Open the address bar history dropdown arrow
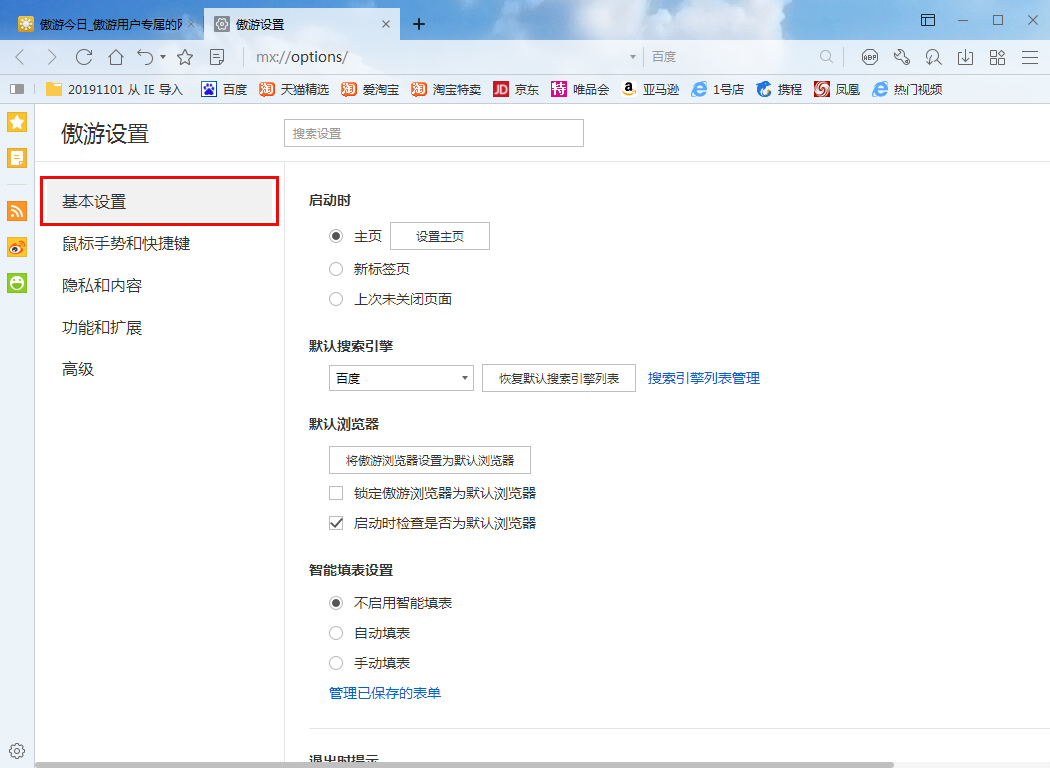 pyautogui.click(x=633, y=58)
